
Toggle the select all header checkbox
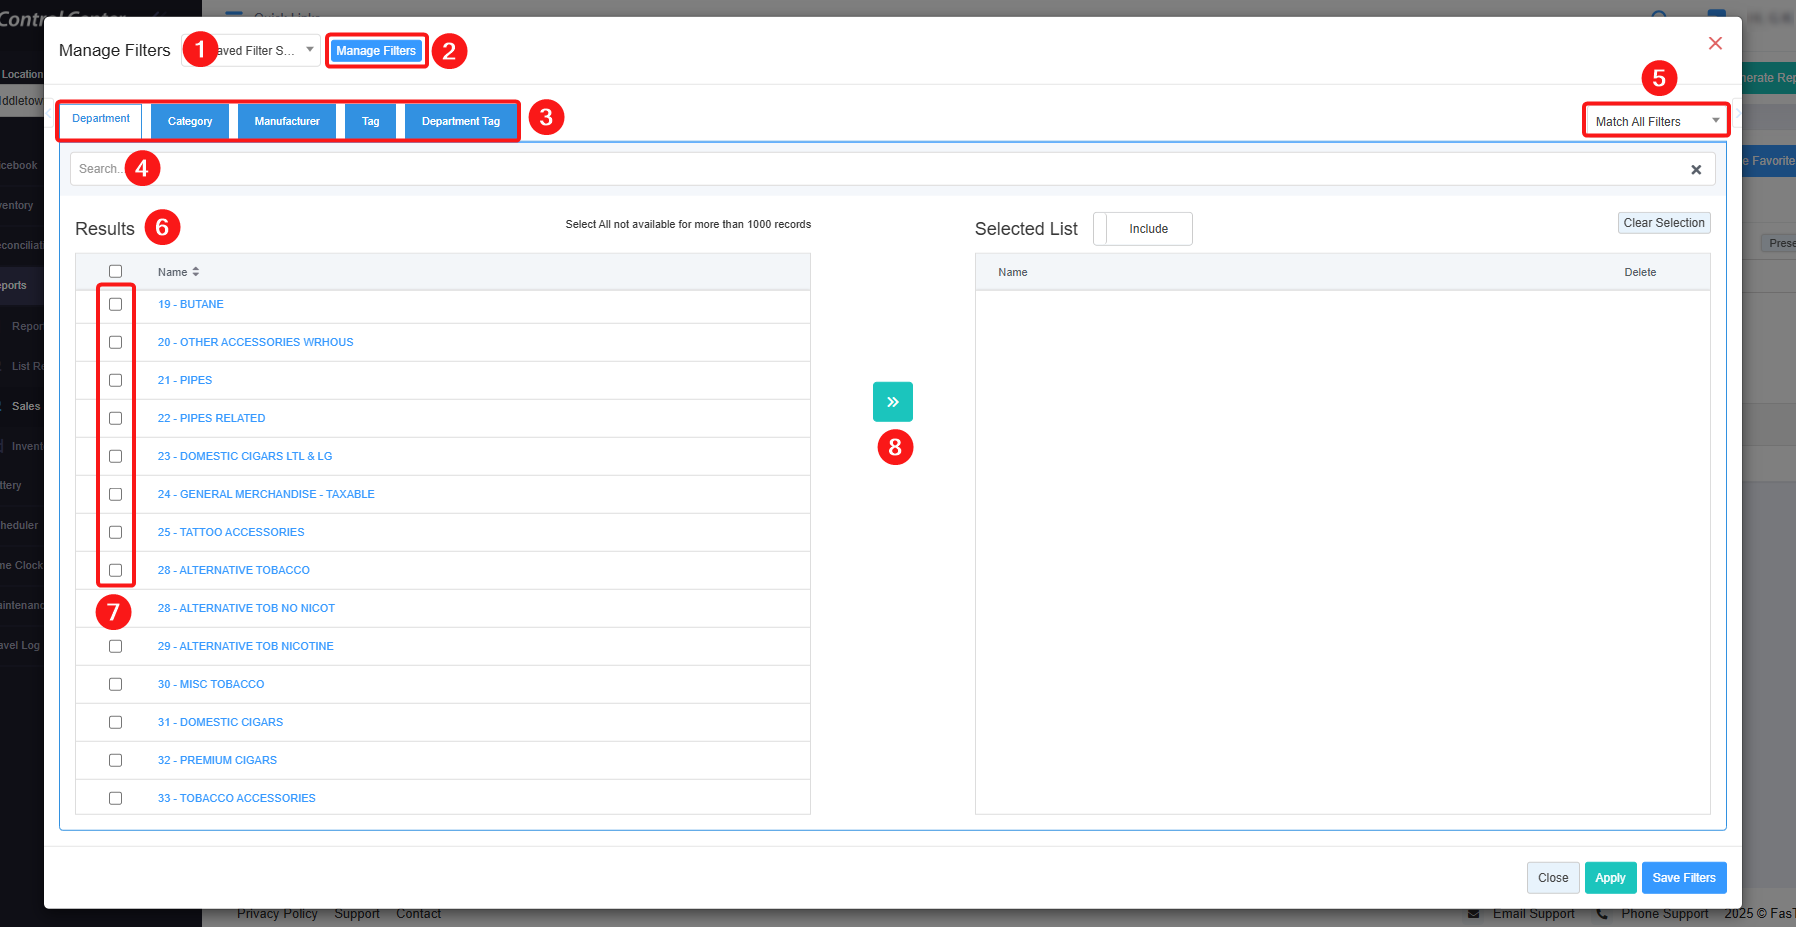pos(116,272)
